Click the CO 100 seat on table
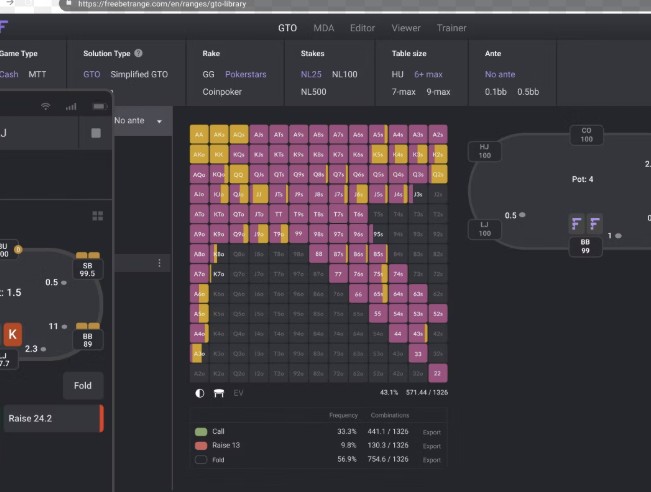Viewport: 651px width, 492px height. [x=586, y=135]
